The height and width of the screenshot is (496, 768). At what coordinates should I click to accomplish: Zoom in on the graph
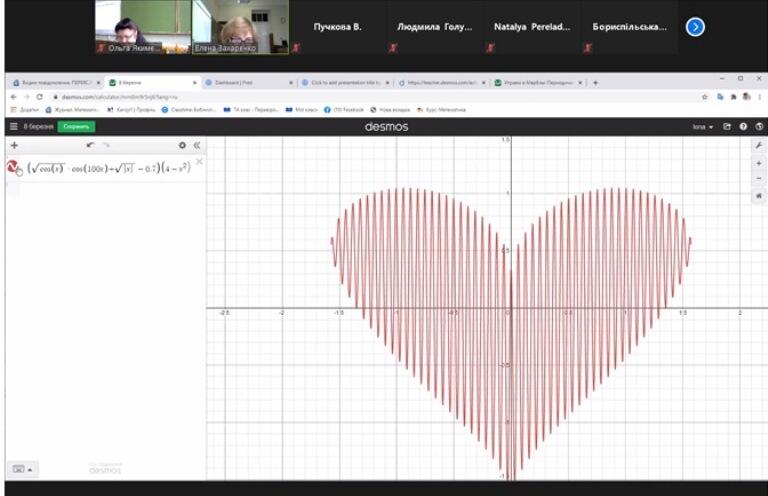[759, 164]
